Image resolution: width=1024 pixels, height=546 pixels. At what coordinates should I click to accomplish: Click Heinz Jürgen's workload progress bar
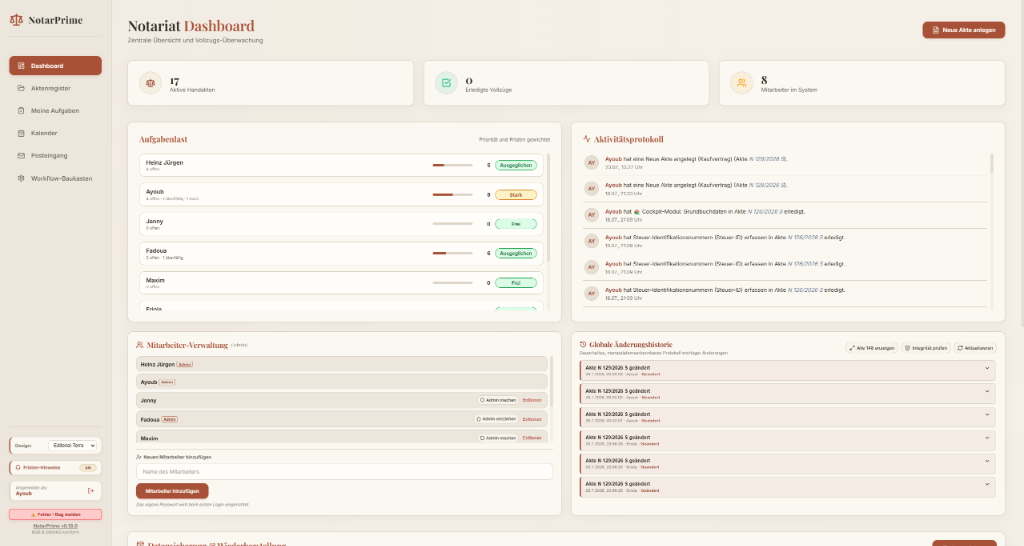pyautogui.click(x=453, y=165)
